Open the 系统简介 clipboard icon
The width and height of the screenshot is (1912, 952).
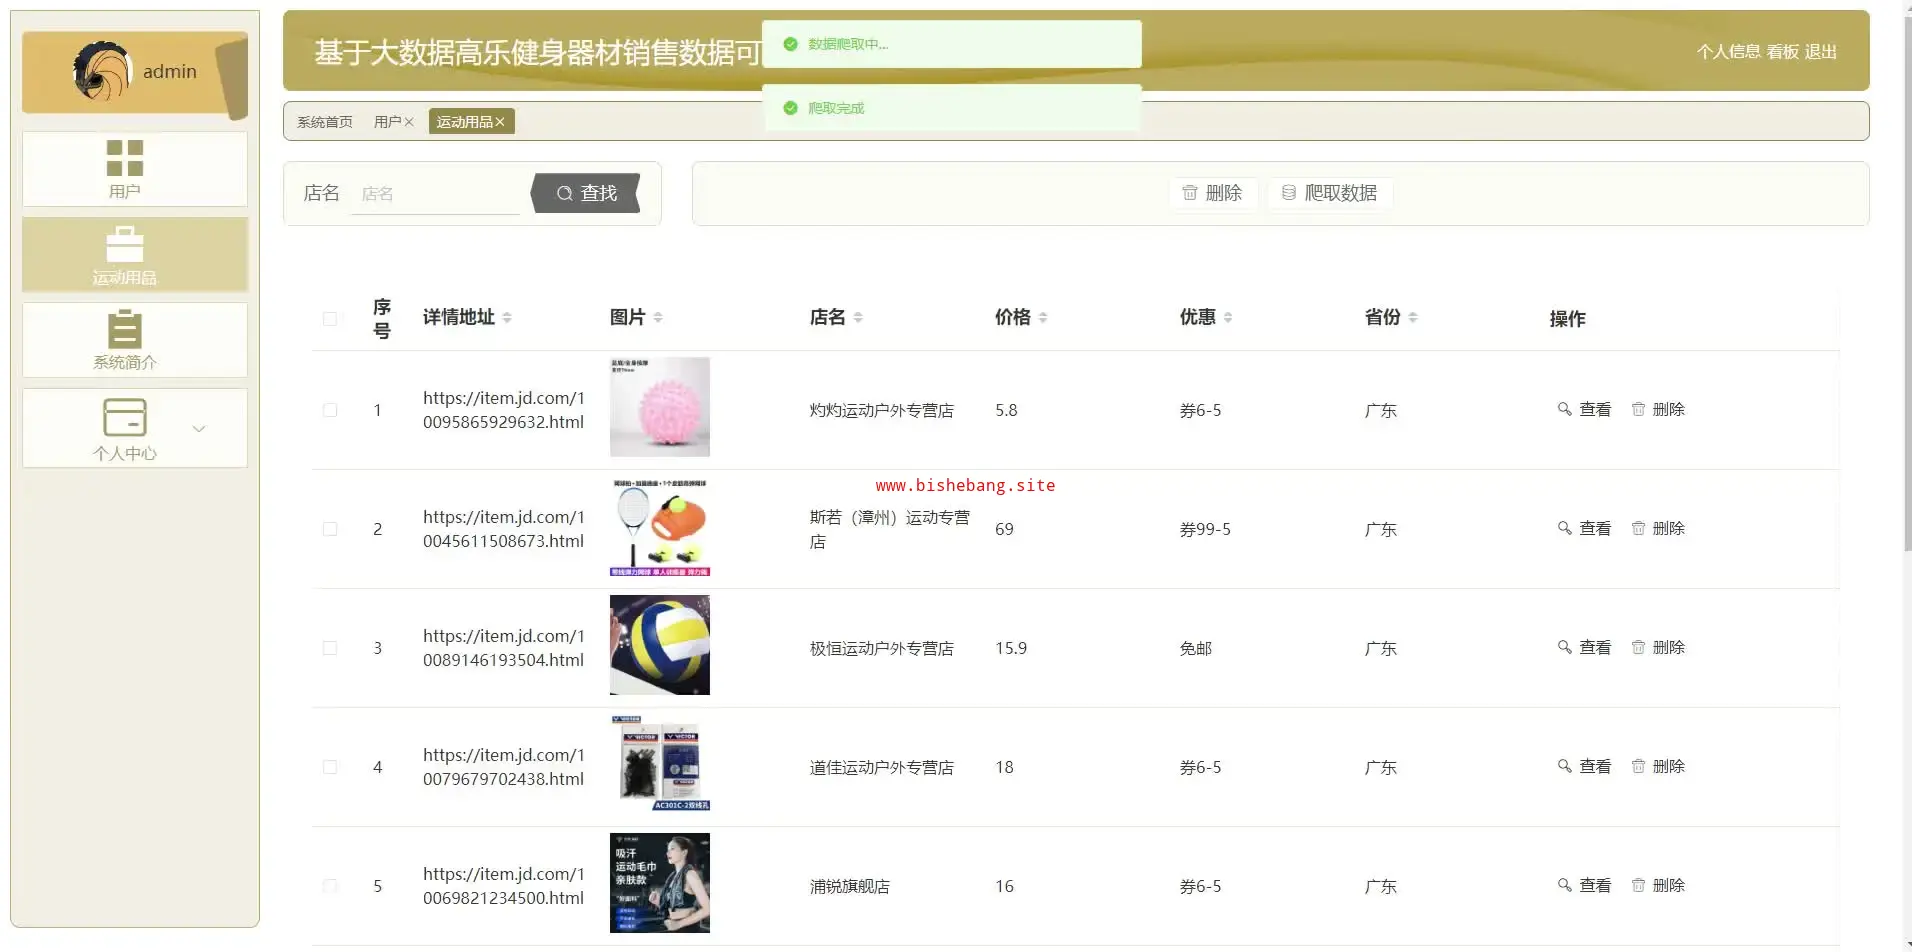(125, 329)
